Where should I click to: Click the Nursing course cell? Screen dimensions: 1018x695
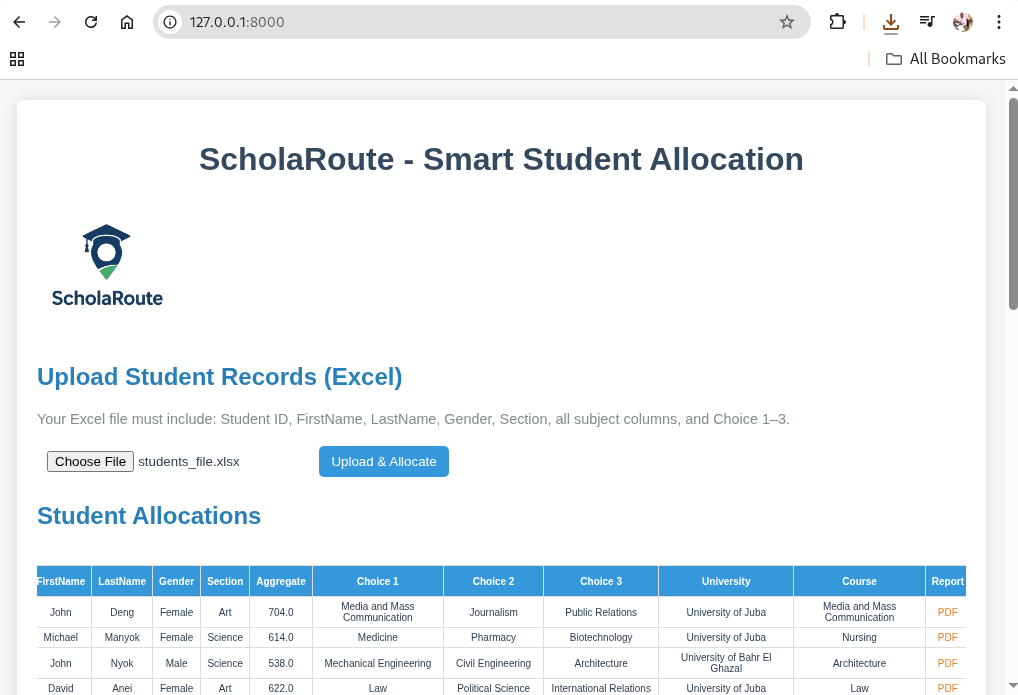coord(860,637)
